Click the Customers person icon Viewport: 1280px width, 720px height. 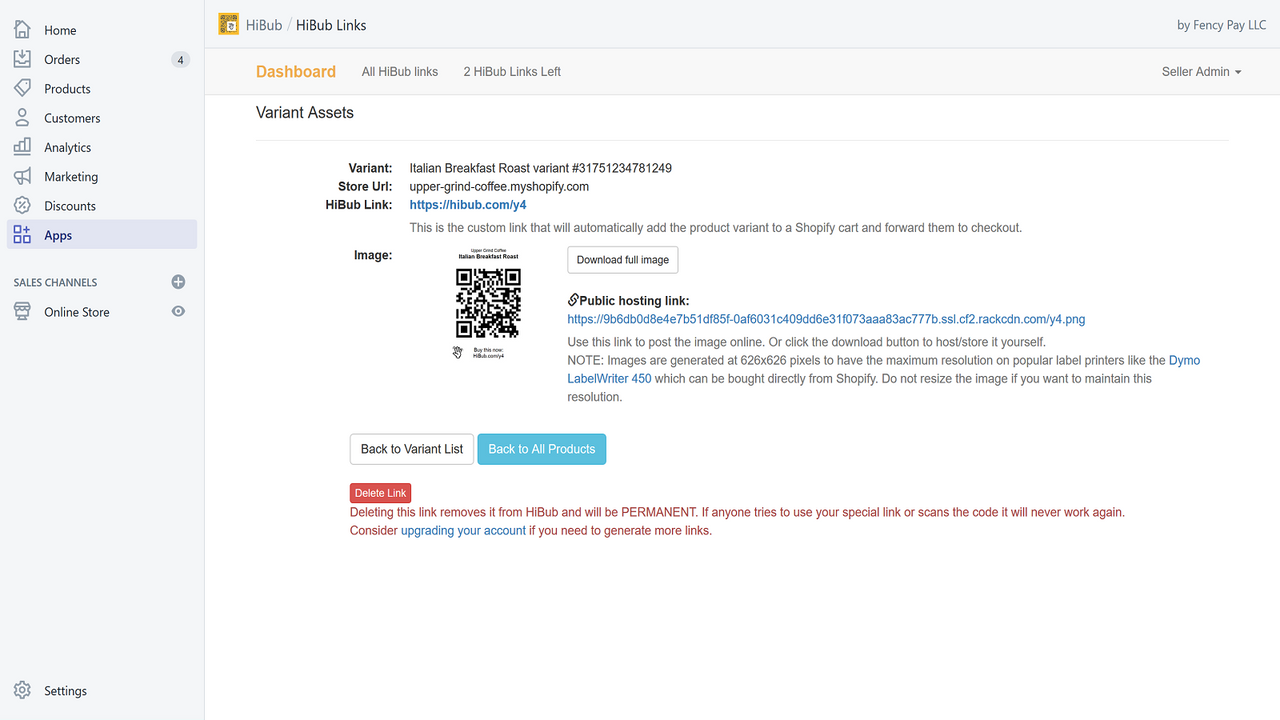(22, 118)
